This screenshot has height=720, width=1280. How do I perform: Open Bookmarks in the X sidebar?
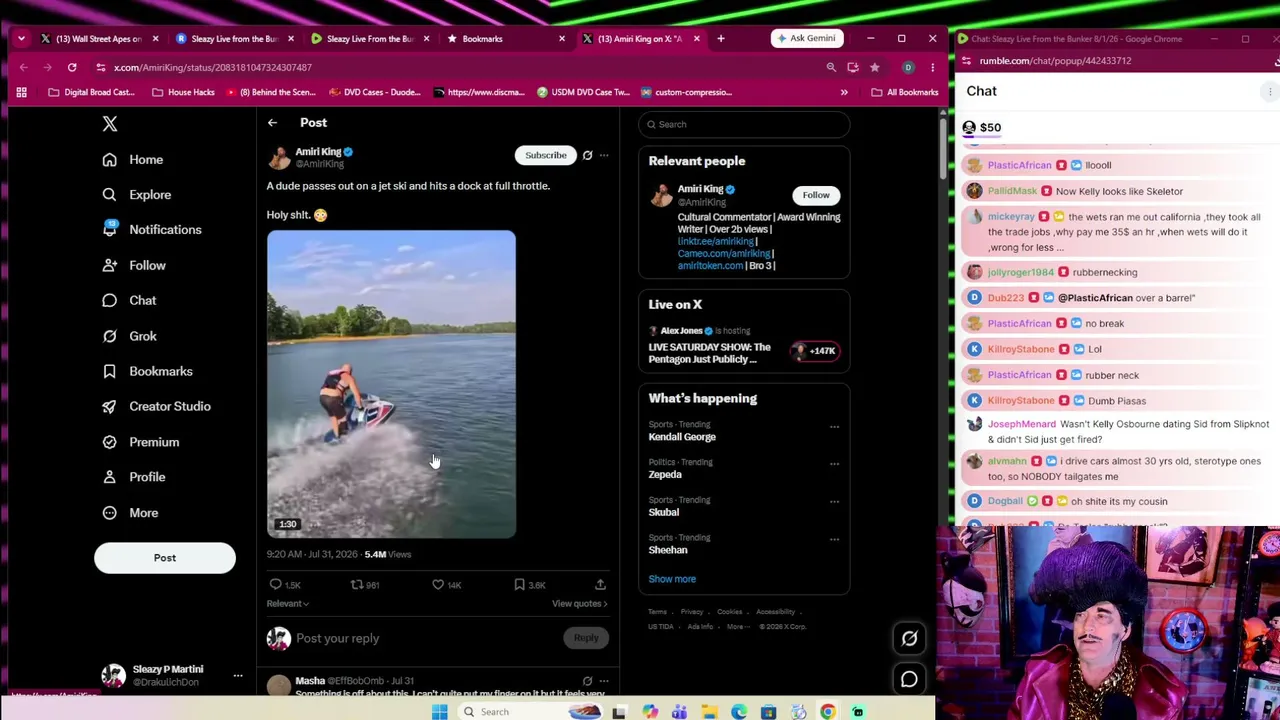pos(147,371)
